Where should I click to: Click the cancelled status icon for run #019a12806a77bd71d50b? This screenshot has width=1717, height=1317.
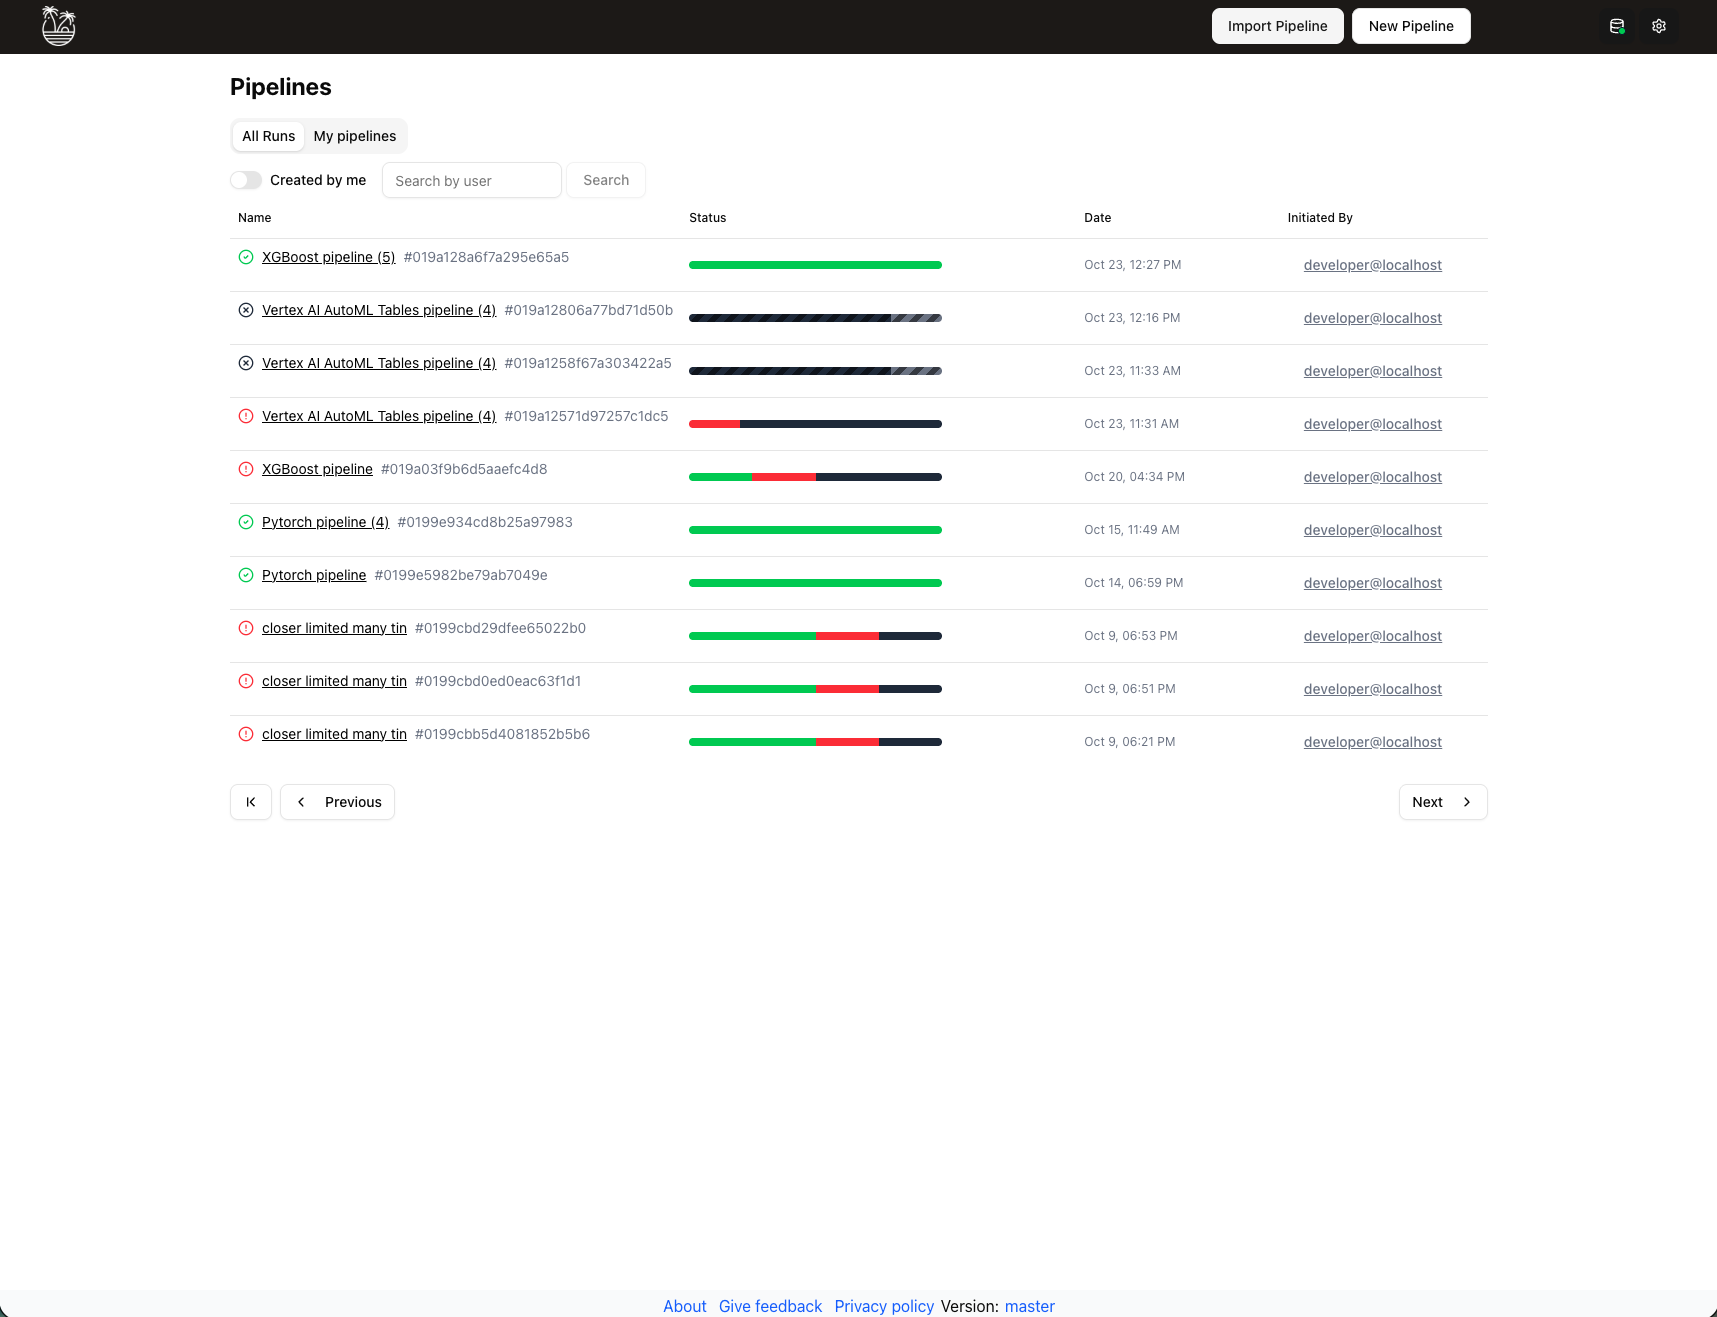pos(246,310)
